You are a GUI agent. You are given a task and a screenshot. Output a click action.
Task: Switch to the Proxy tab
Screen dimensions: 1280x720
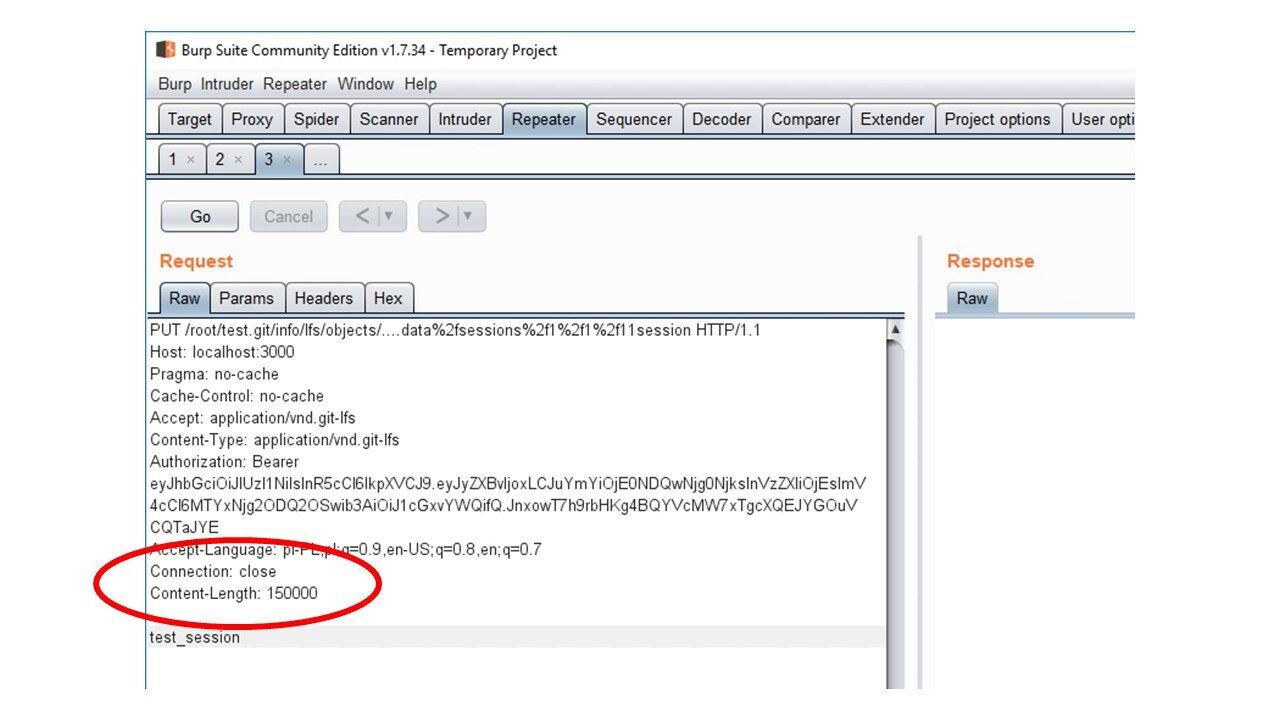(252, 119)
